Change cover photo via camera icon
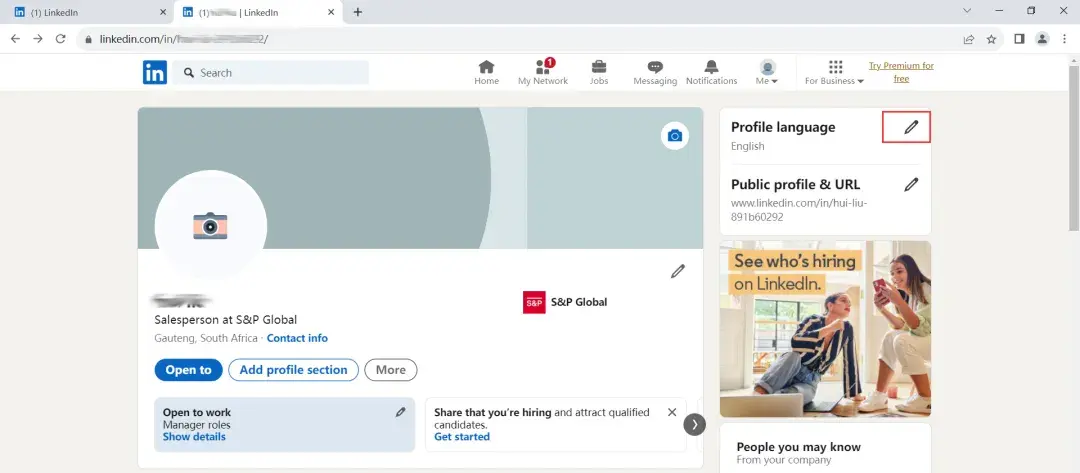The width and height of the screenshot is (1080, 473). 675,136
